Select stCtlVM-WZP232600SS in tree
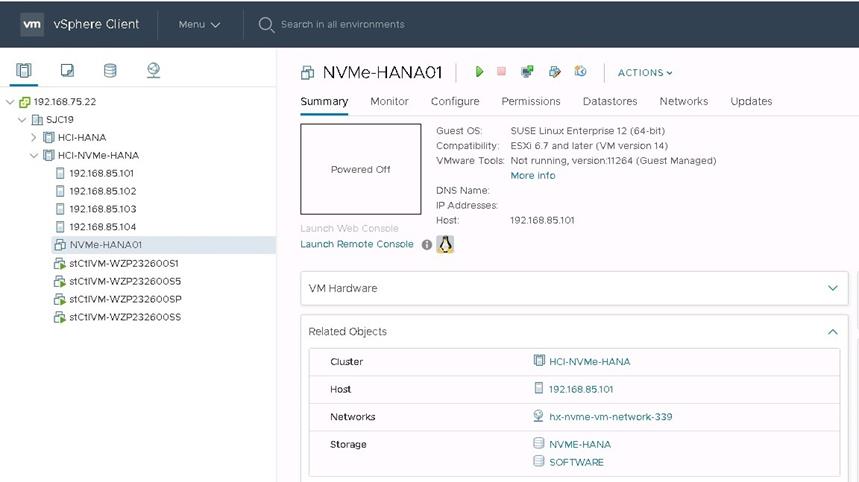The image size is (859, 482). click(125, 317)
